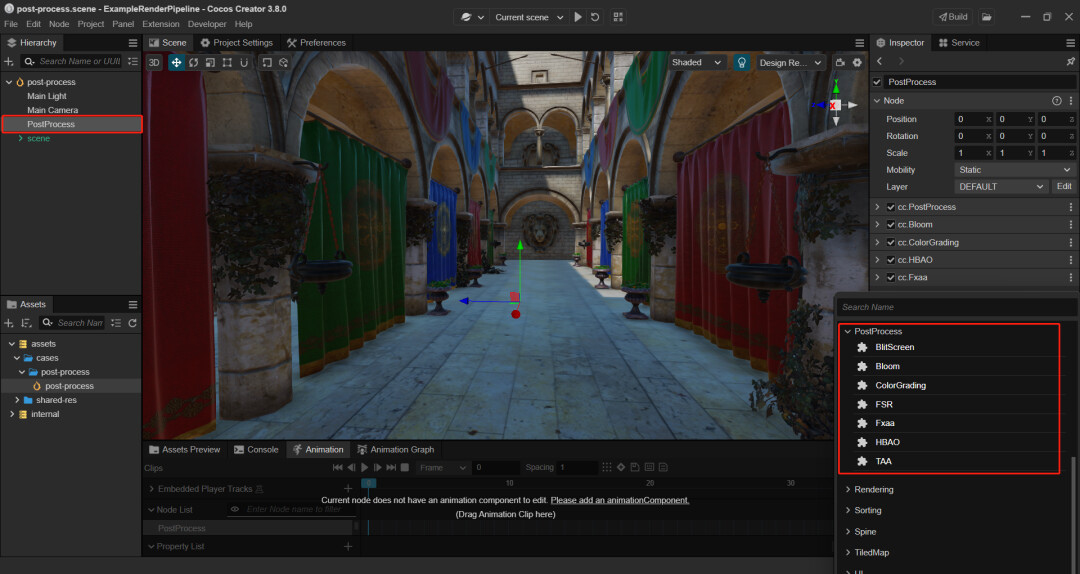Open the Shaded render mode dropdown
1080x574 pixels.
(697, 62)
